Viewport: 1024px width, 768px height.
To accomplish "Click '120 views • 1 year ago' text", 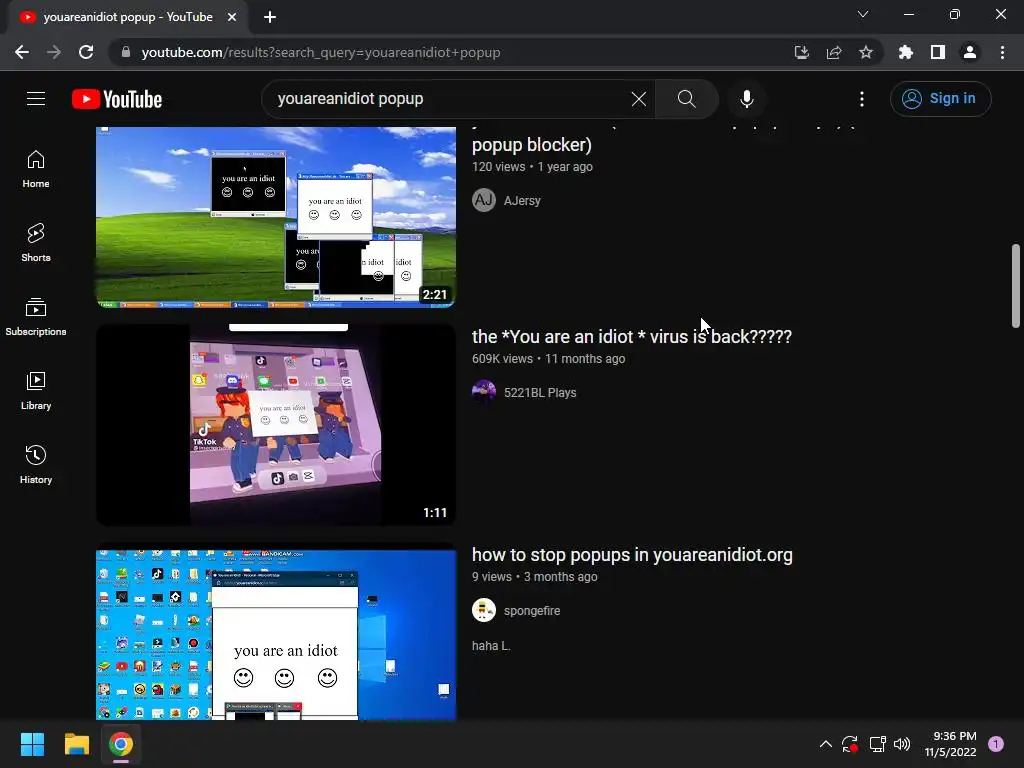I will (x=532, y=167).
